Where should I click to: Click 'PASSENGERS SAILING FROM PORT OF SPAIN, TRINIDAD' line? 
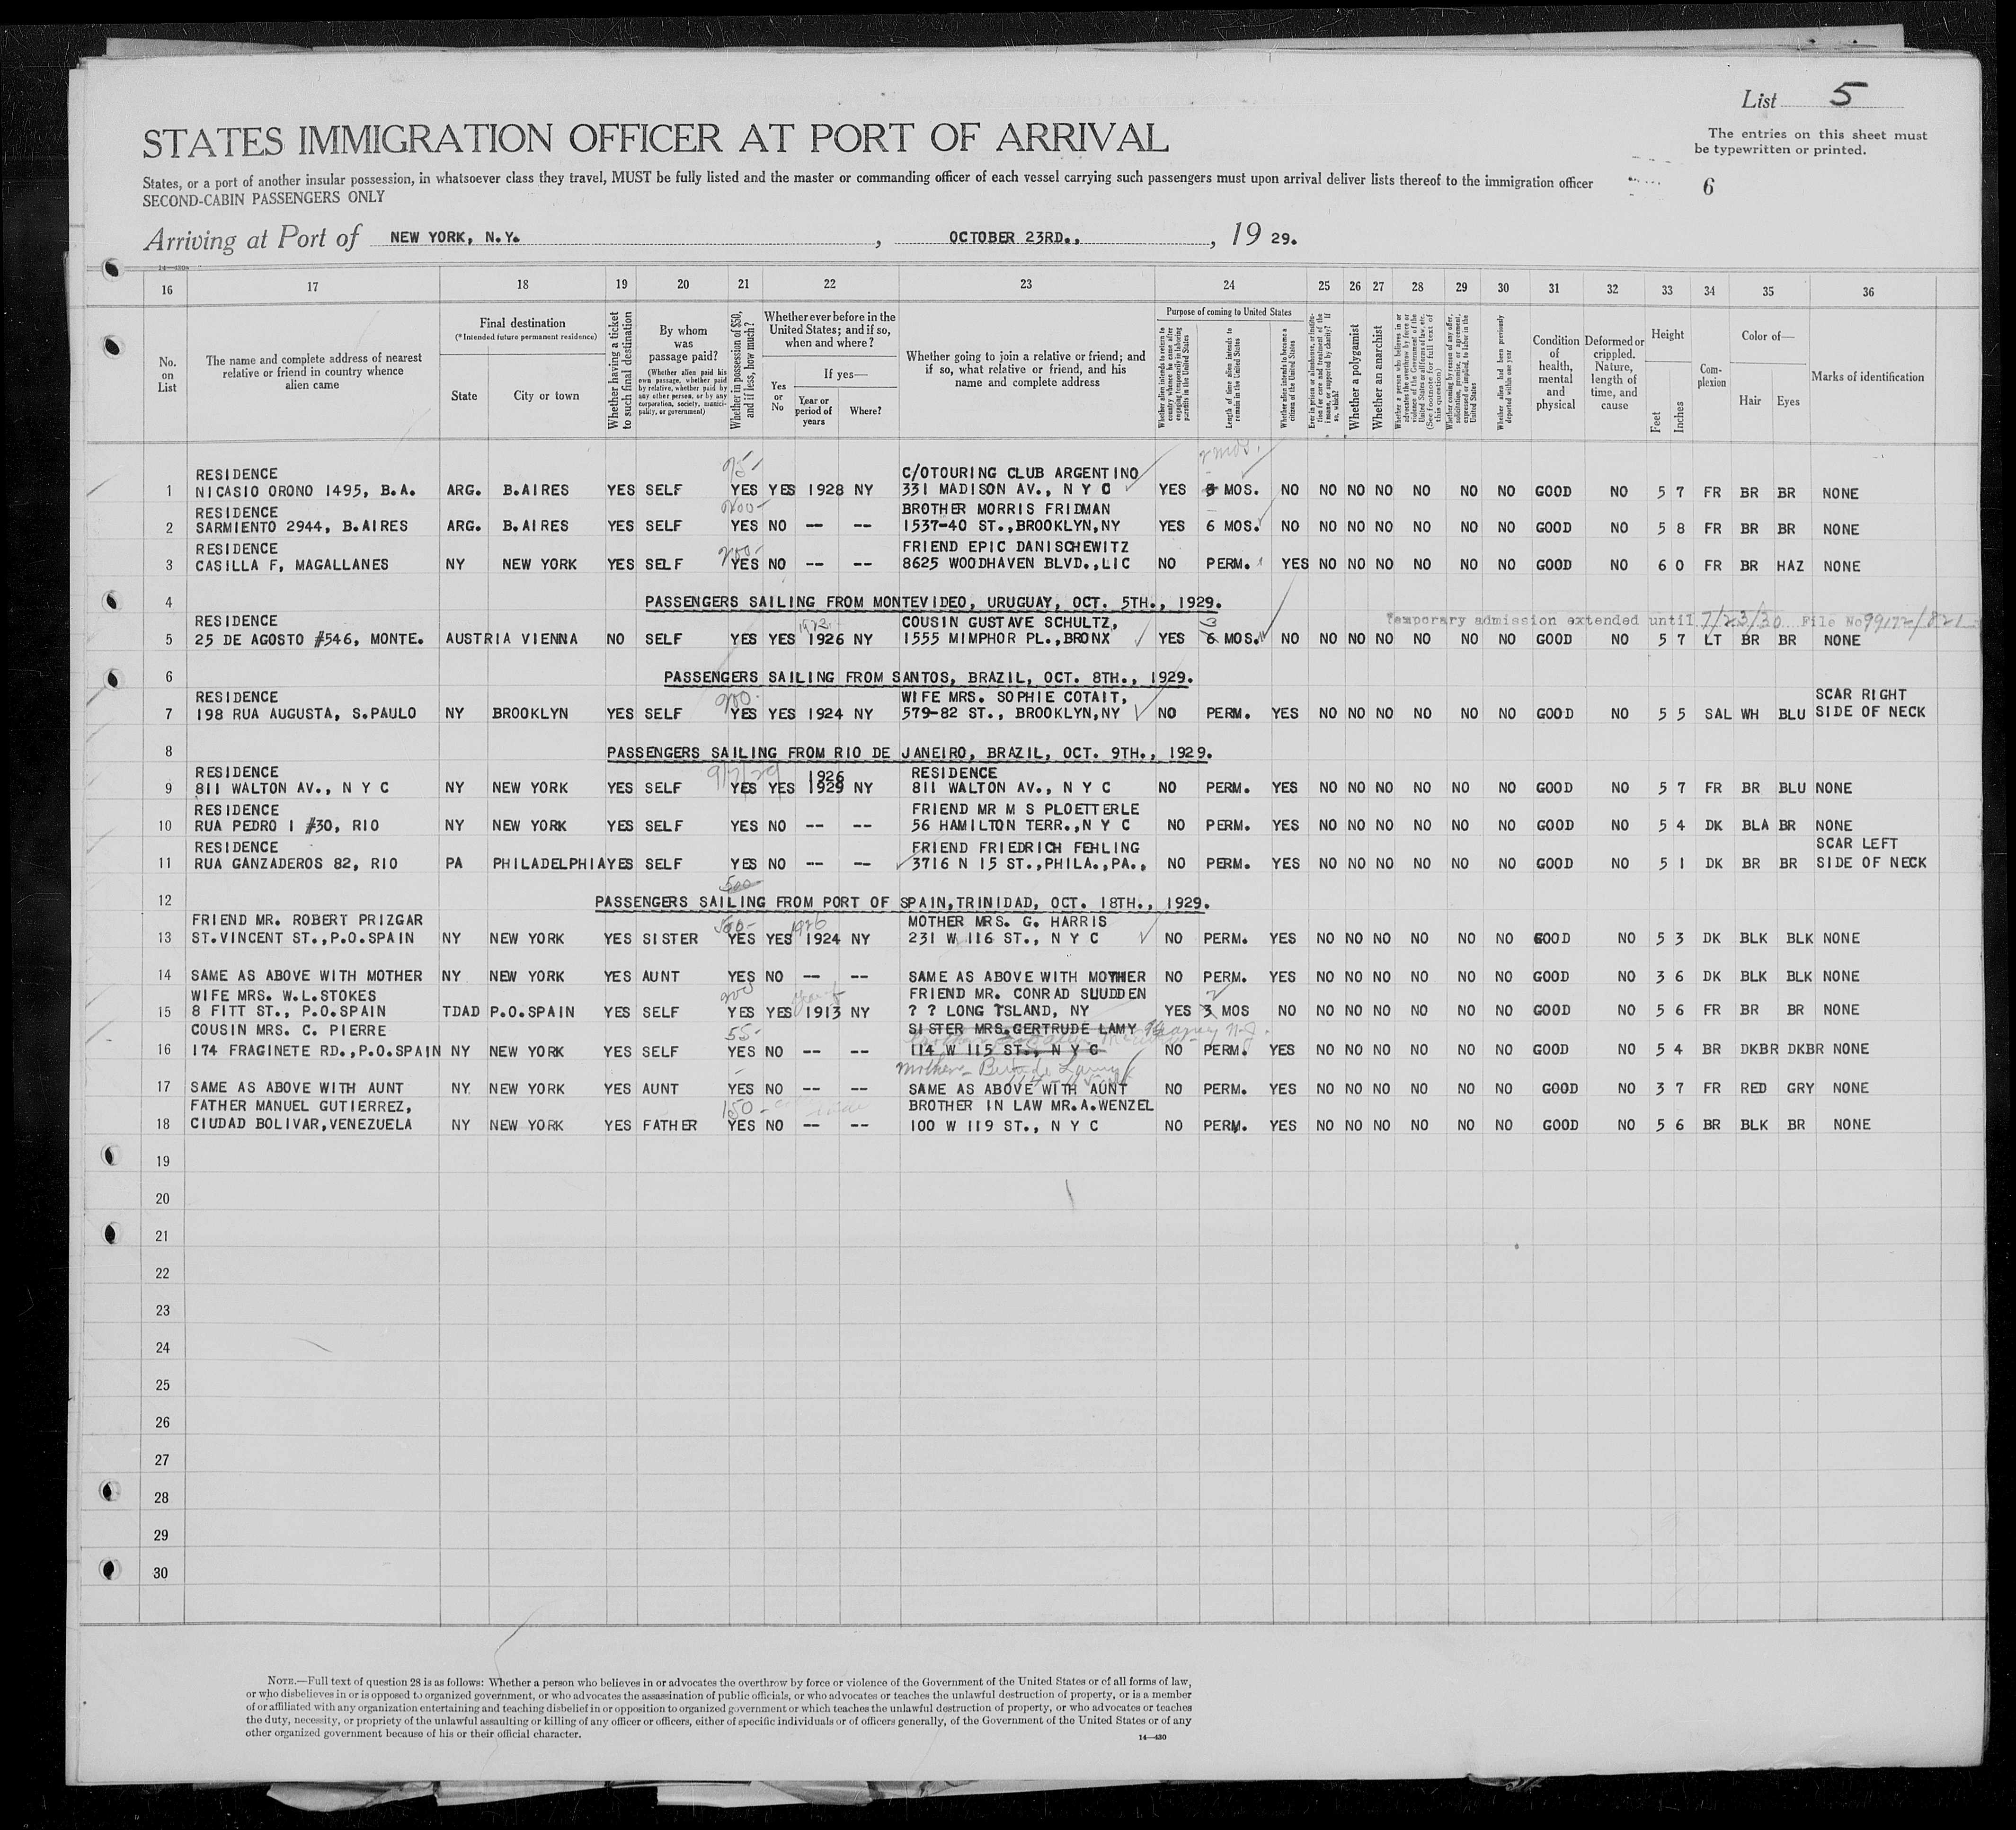[x=902, y=902]
